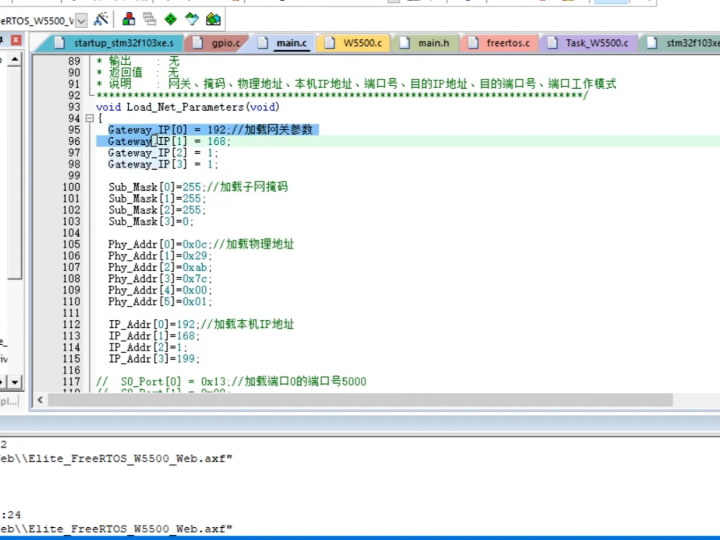Open Options for Target magic wand icon

coord(101,19)
